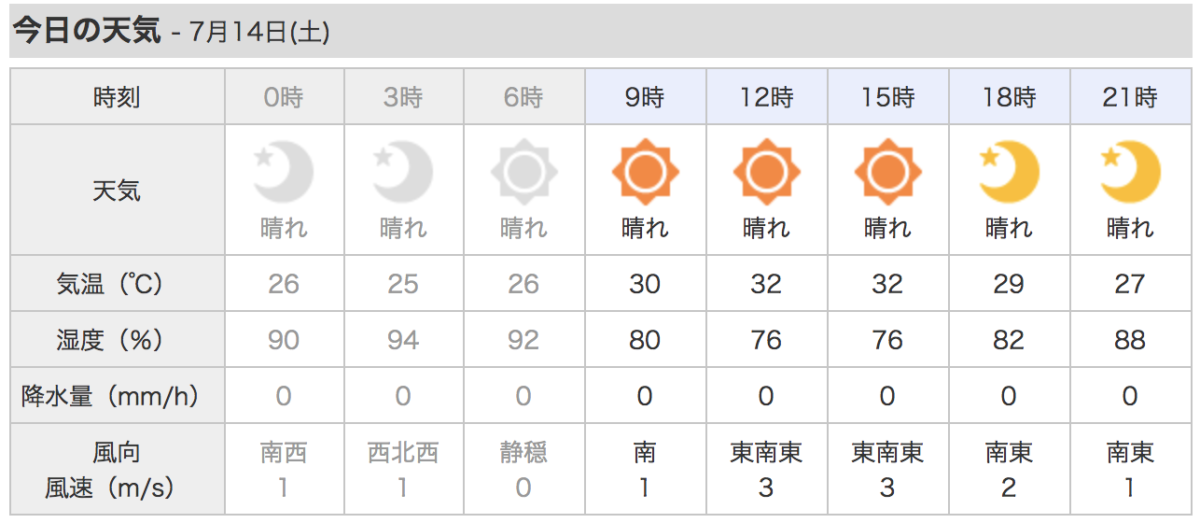The image size is (1200, 523).
Task: Click the 94 humidity value at 3時
Action: 403,340
